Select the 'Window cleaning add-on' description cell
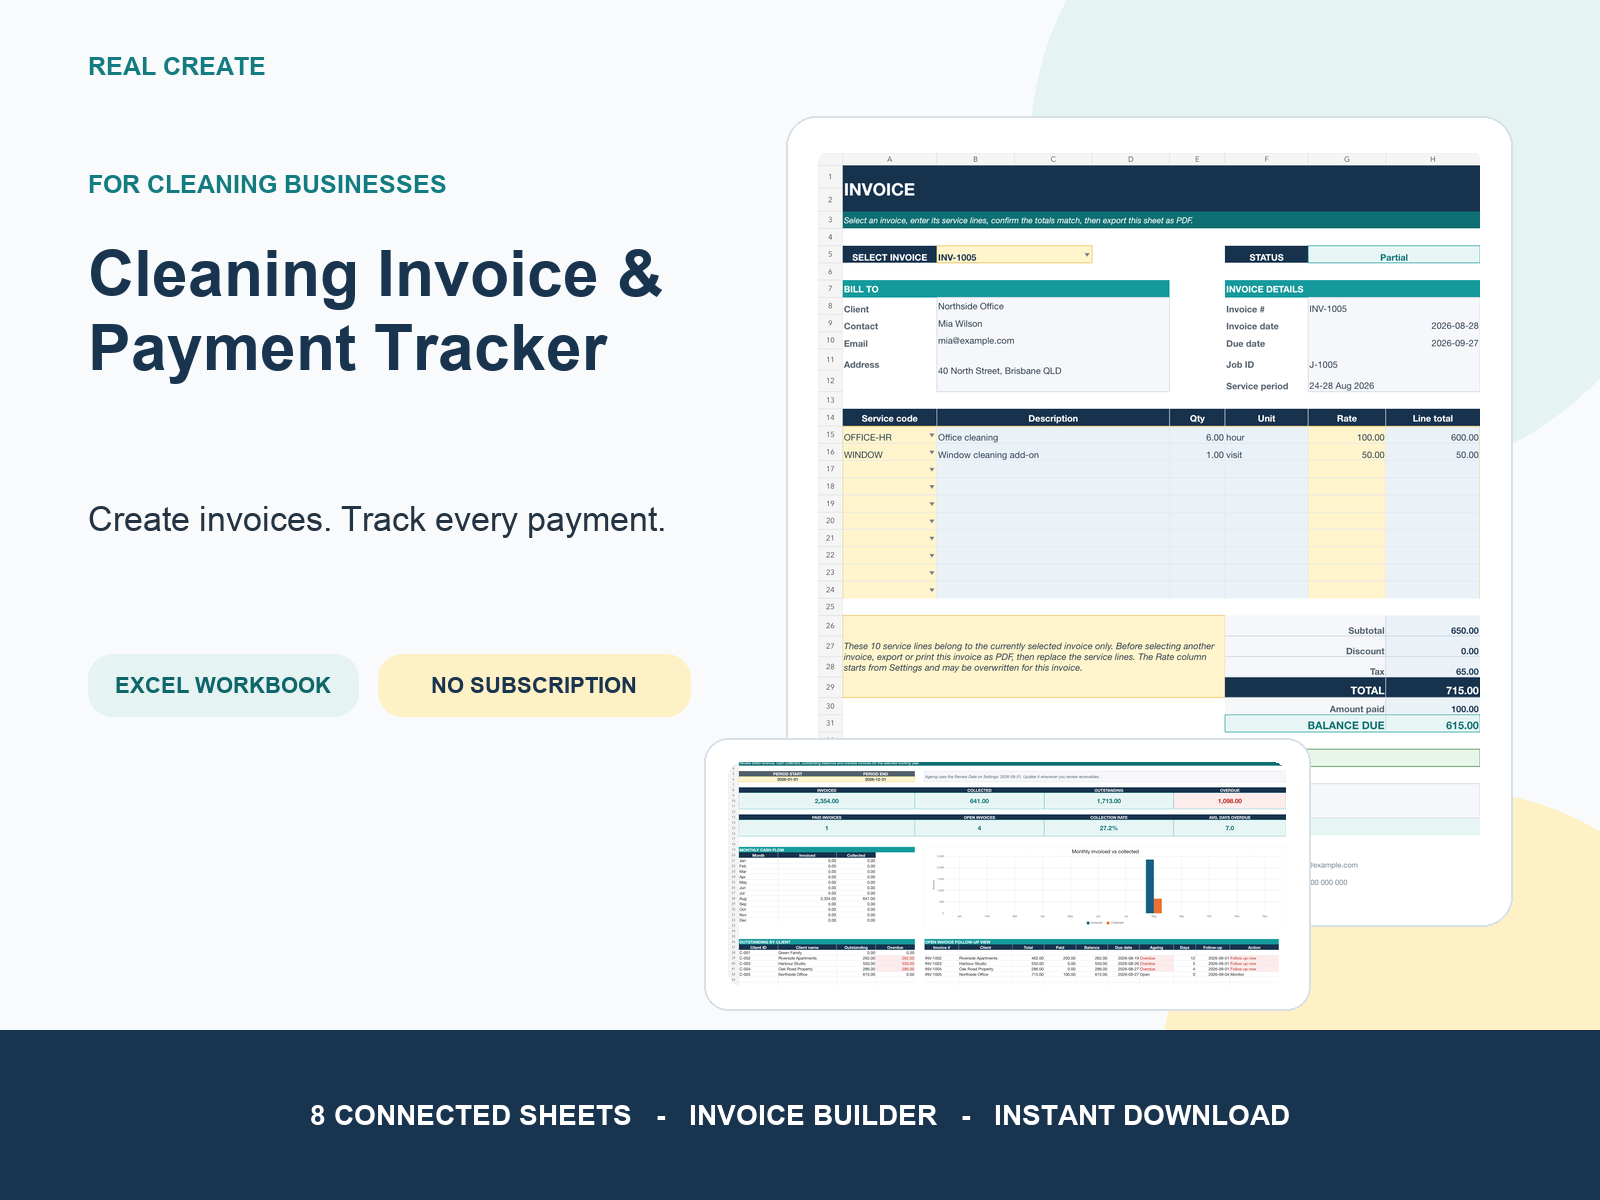Viewport: 1600px width, 1200px height. tap(1053, 454)
